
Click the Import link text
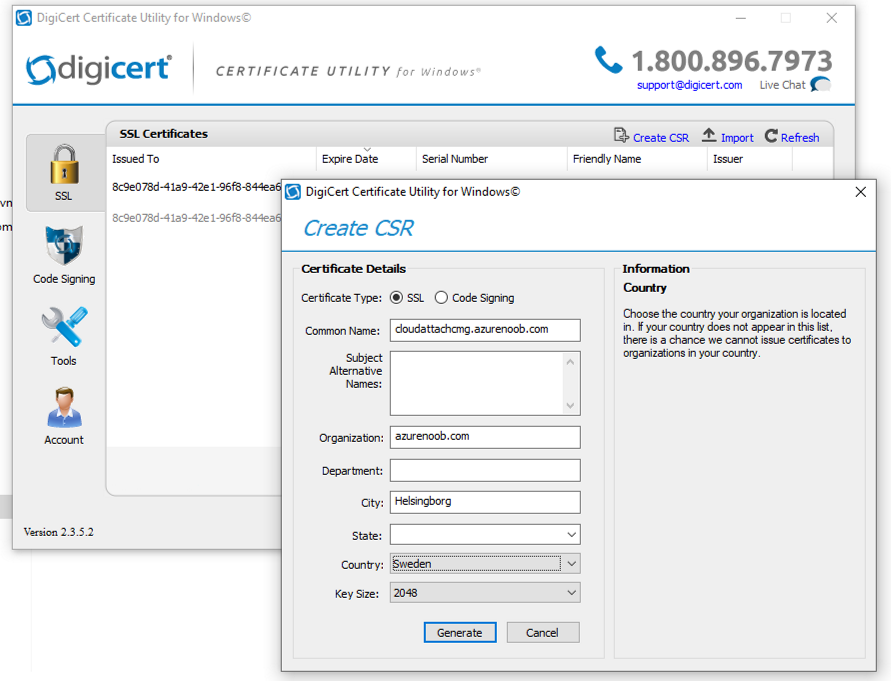[737, 138]
